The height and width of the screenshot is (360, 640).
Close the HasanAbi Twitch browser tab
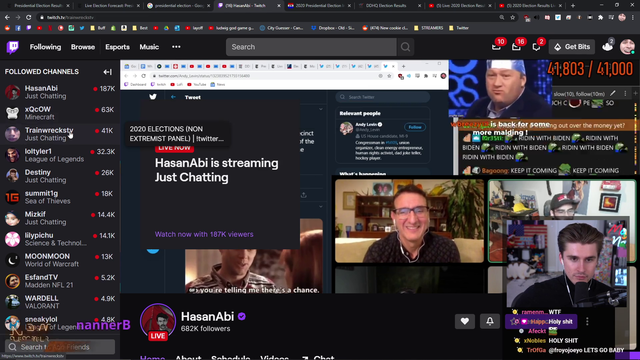tap(279, 6)
